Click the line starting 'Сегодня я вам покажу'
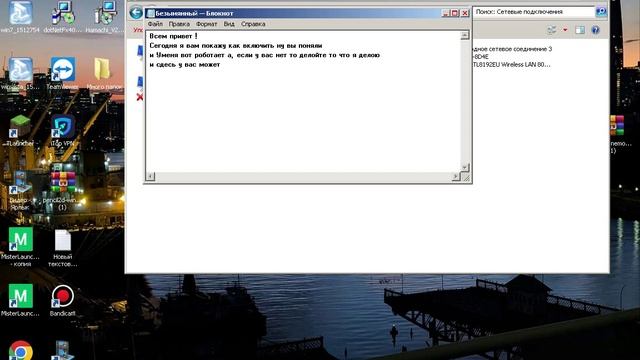The width and height of the screenshot is (640, 360). click(x=236, y=46)
